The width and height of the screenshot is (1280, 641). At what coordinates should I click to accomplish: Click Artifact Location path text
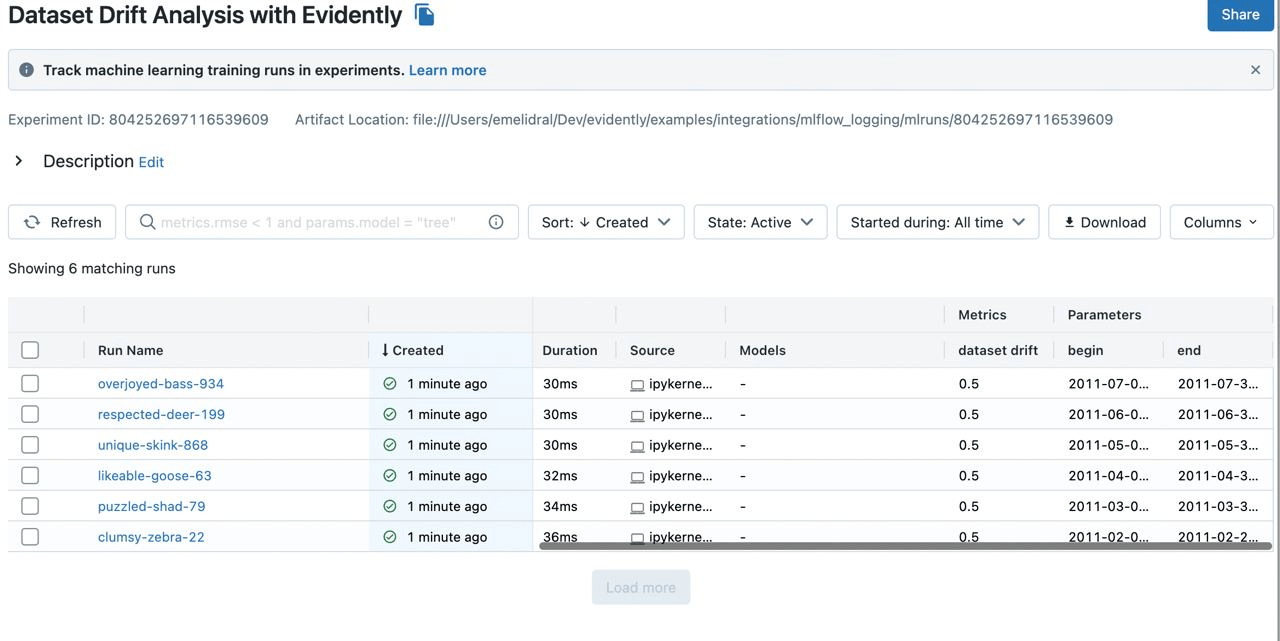pyautogui.click(x=704, y=119)
